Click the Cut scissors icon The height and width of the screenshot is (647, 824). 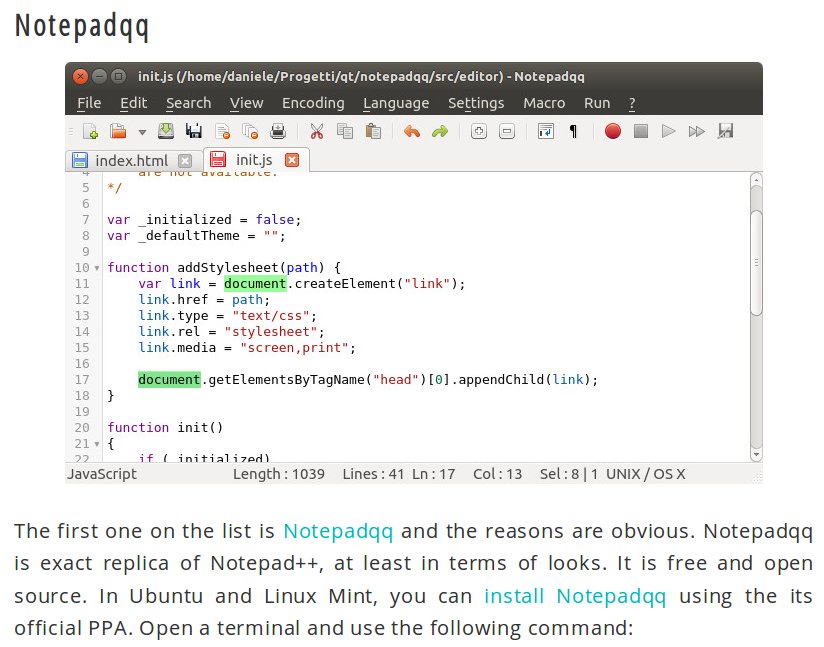tap(316, 131)
